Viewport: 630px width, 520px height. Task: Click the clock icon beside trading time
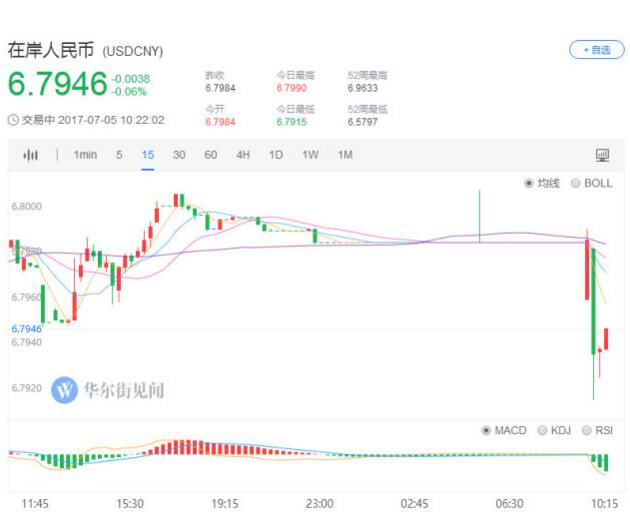[13, 120]
